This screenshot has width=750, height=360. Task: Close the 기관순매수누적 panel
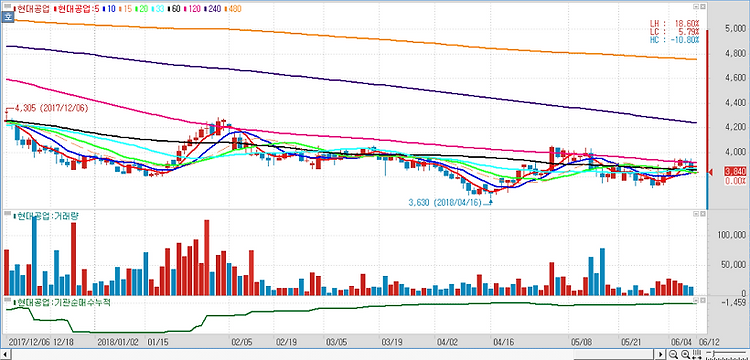[703, 301]
